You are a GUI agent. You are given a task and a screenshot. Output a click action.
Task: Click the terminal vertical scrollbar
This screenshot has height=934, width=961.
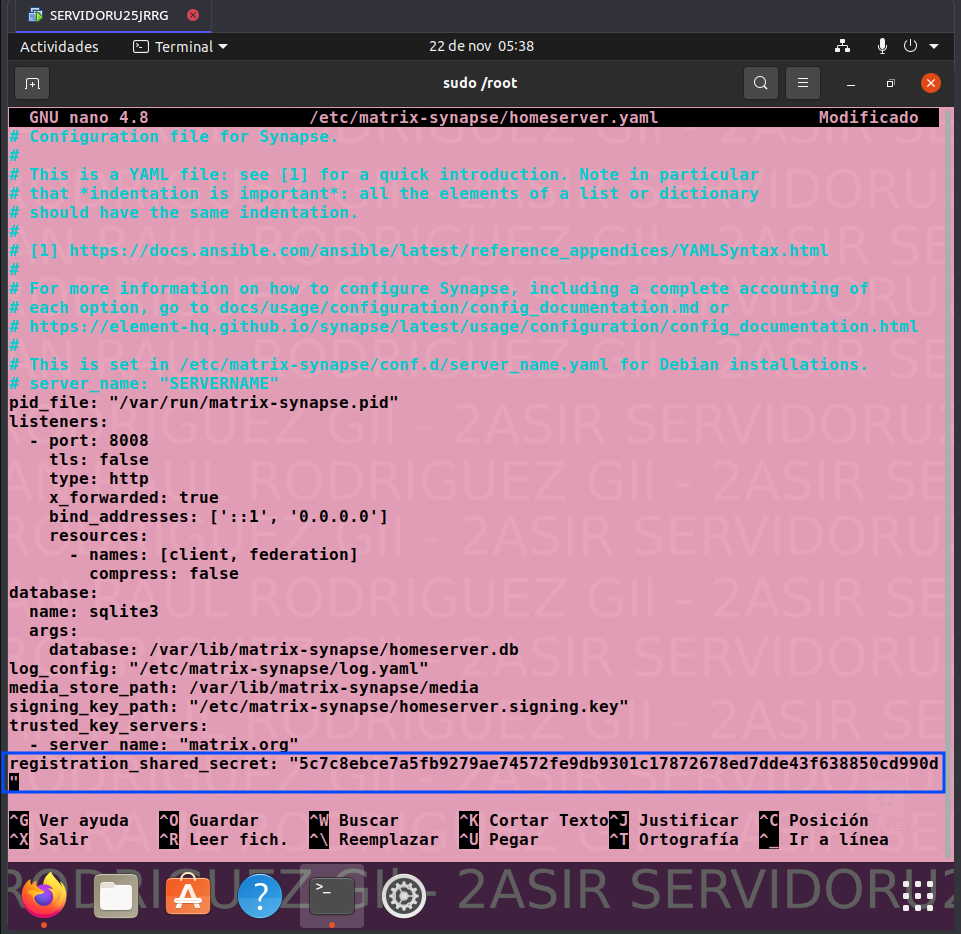[x=949, y=484]
